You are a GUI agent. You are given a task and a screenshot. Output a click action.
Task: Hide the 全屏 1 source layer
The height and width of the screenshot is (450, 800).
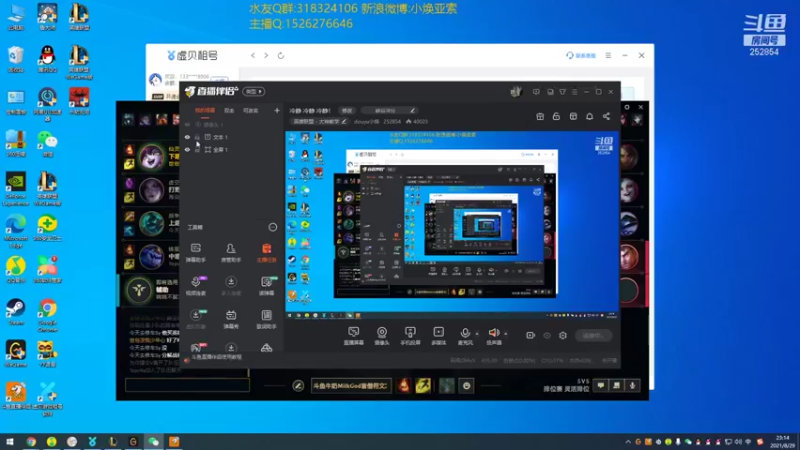coord(187,149)
